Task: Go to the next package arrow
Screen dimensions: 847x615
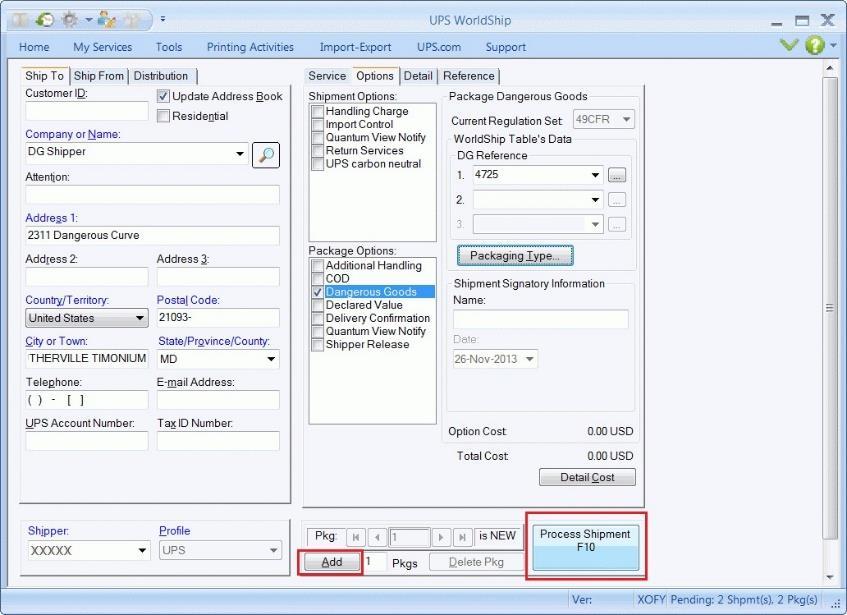Action: click(x=441, y=537)
